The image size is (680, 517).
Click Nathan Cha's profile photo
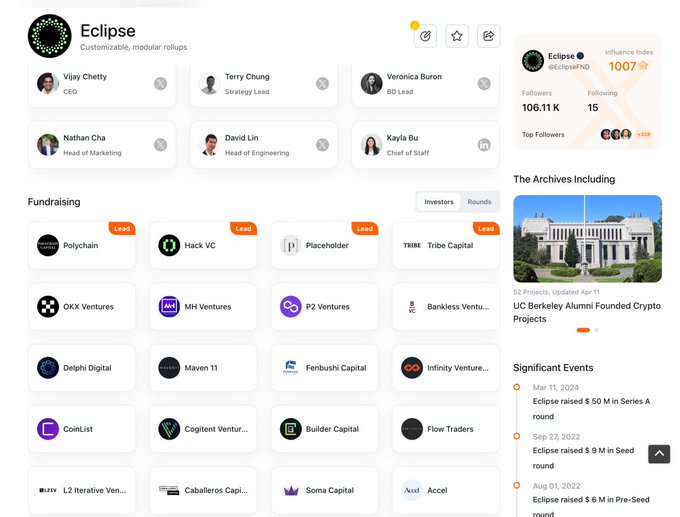click(48, 144)
